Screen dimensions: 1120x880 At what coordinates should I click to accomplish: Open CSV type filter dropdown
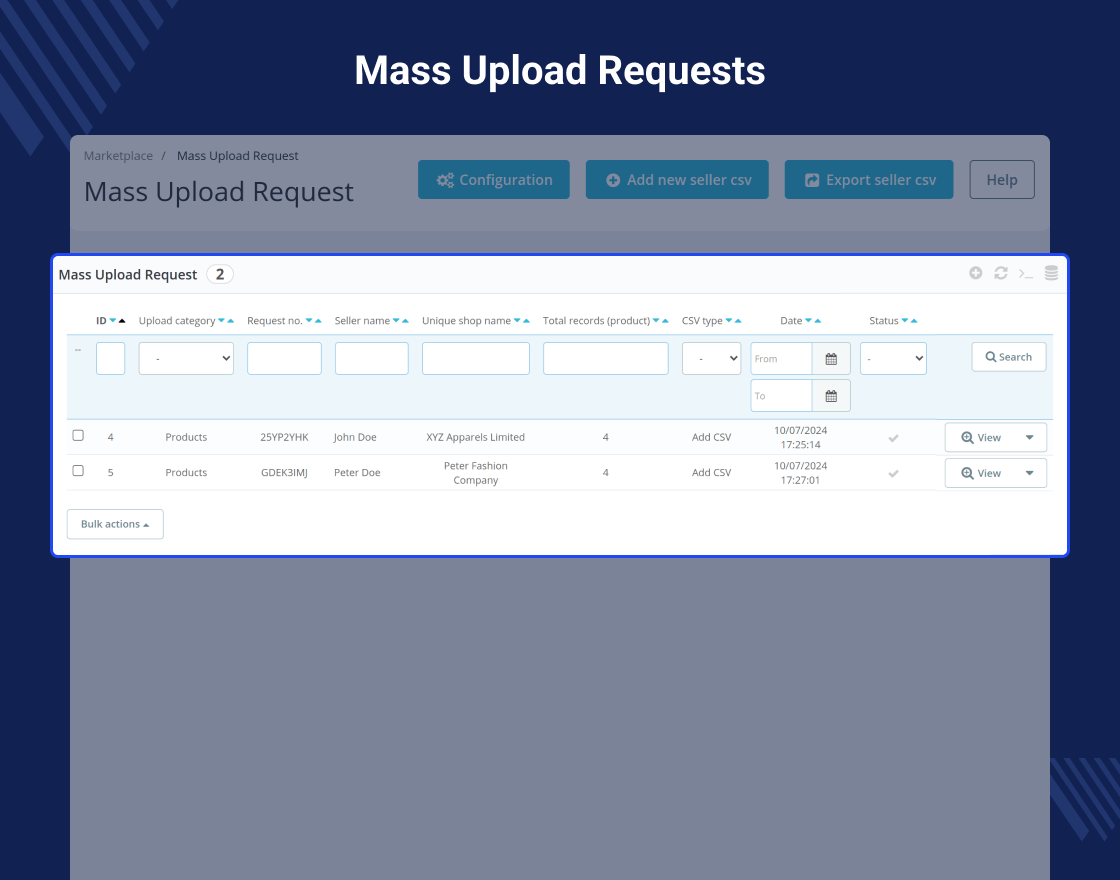pyautogui.click(x=711, y=359)
